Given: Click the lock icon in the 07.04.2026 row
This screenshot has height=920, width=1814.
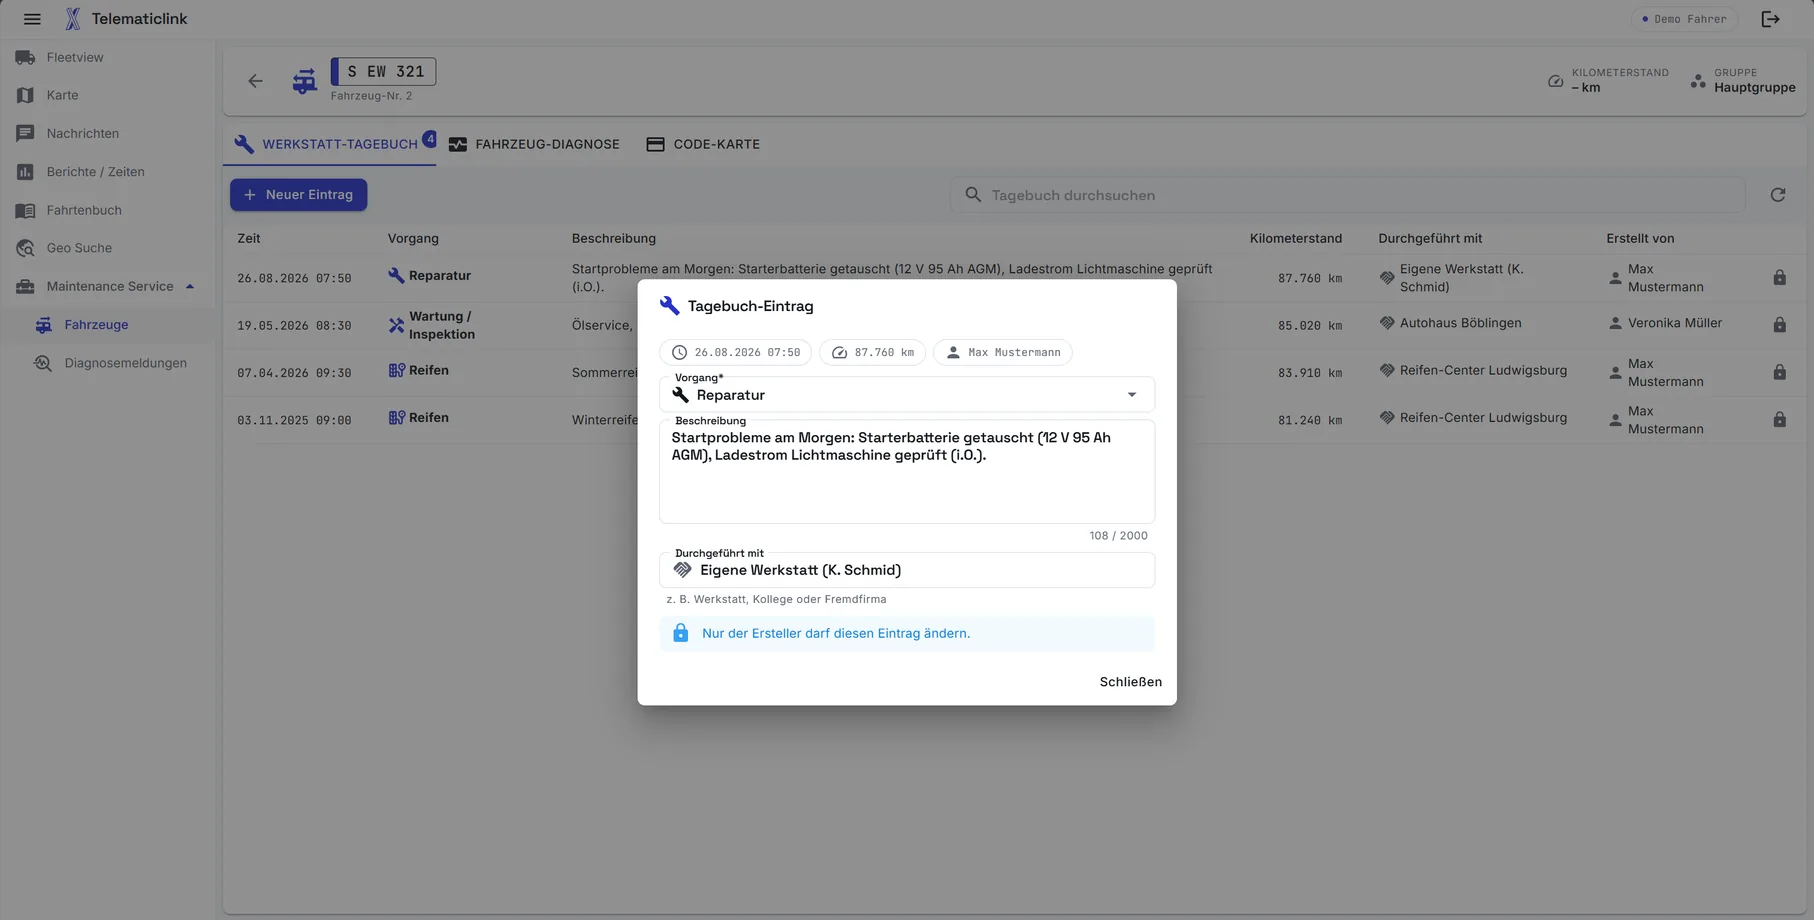Looking at the screenshot, I should [1780, 372].
